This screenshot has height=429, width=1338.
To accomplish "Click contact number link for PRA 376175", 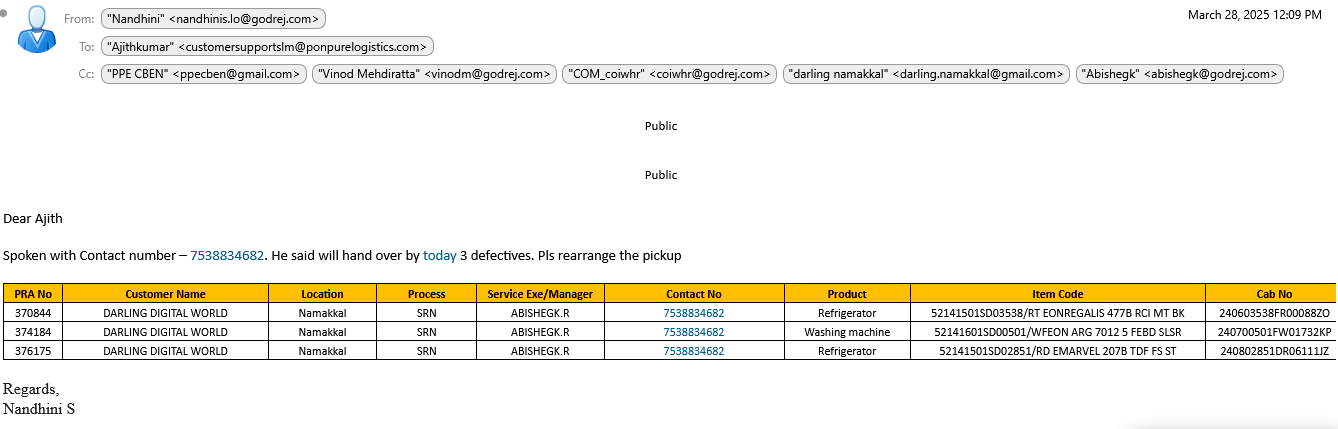I will tap(693, 351).
